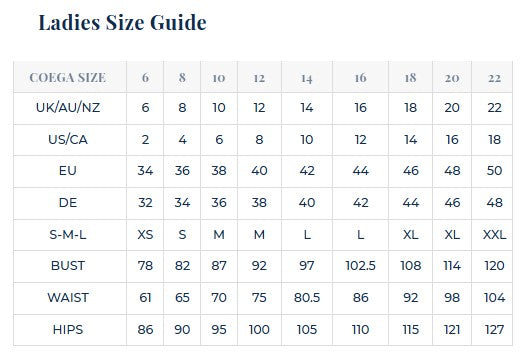
Task: Click the bust value 78
Action: tap(145, 266)
